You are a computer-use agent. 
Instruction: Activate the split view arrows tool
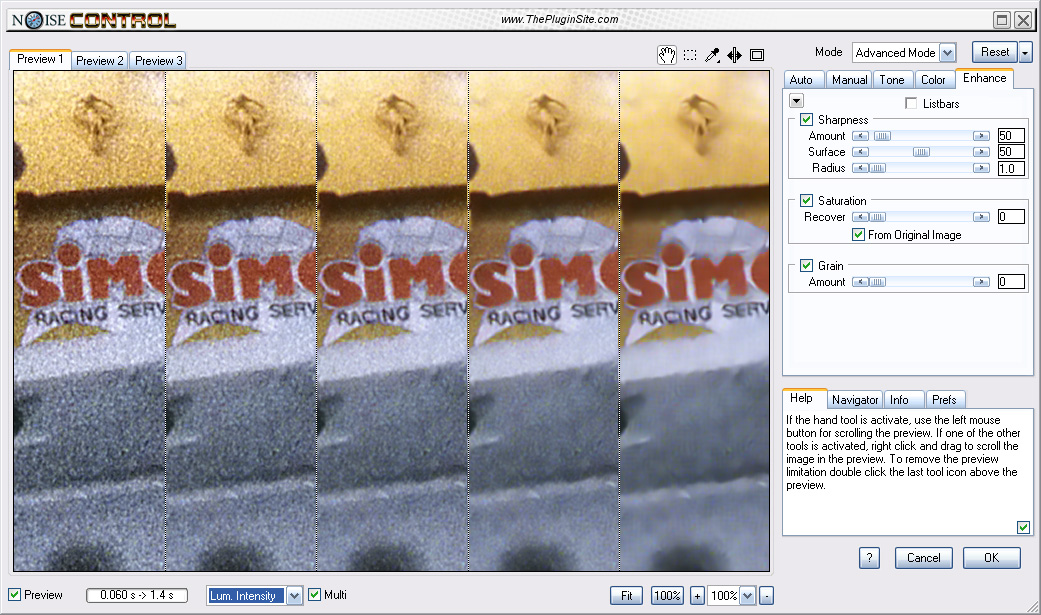coord(734,55)
